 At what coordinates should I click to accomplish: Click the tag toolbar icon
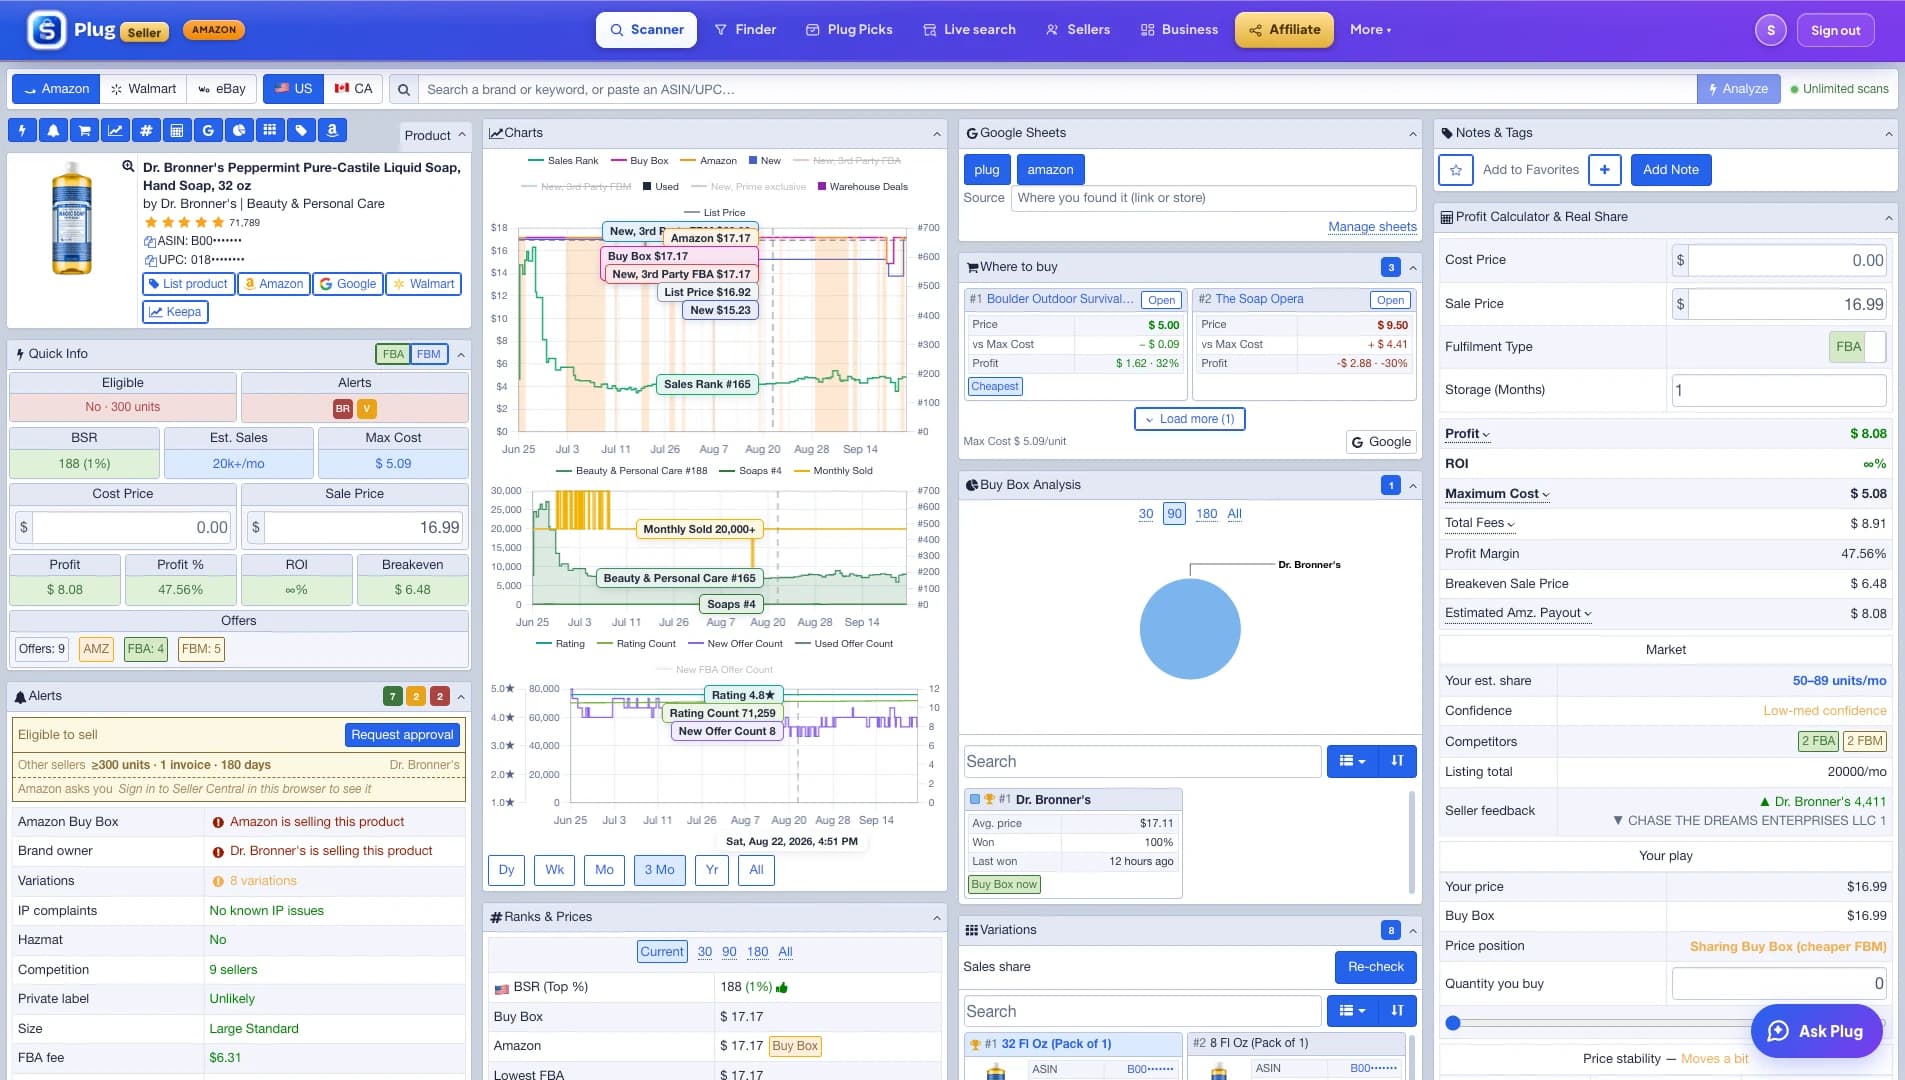pyautogui.click(x=301, y=130)
